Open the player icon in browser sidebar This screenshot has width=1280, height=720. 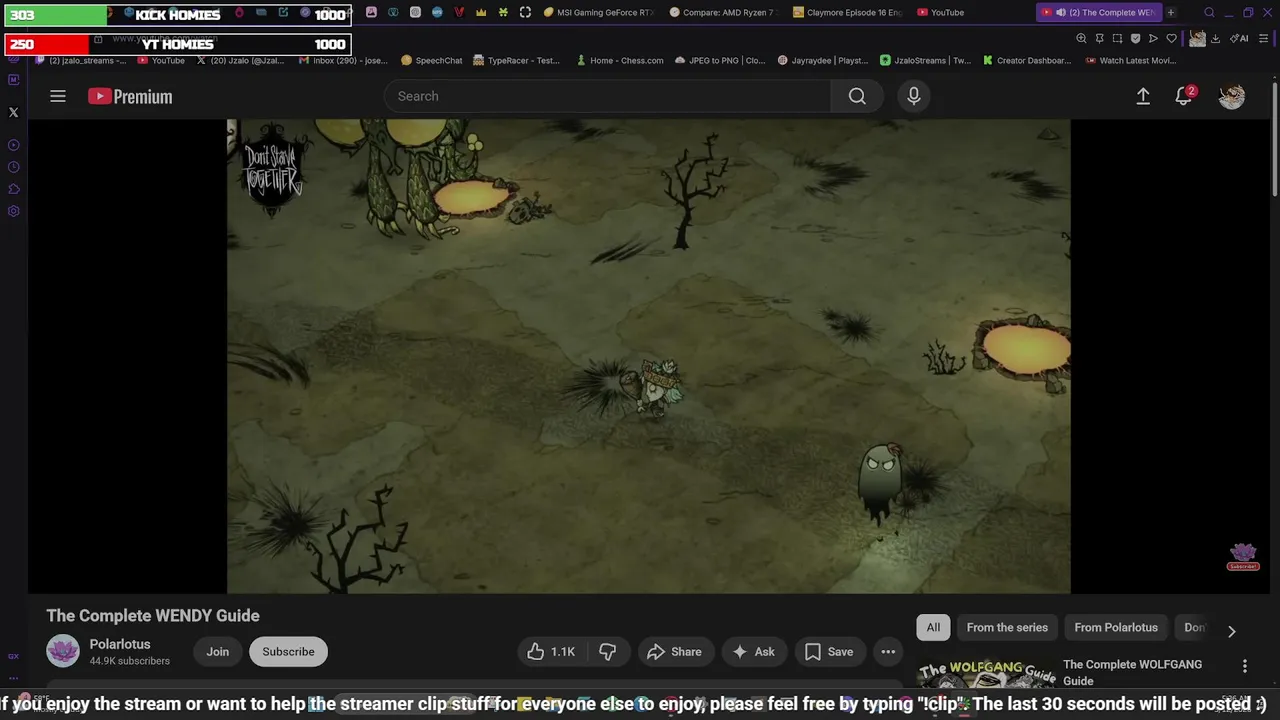13,146
